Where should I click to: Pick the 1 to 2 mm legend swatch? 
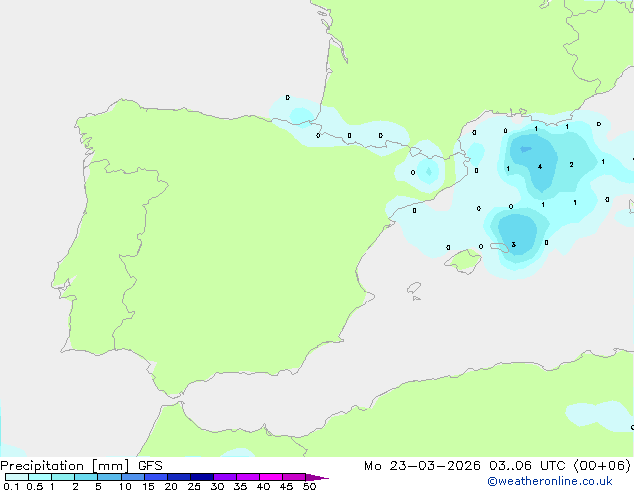[63, 477]
